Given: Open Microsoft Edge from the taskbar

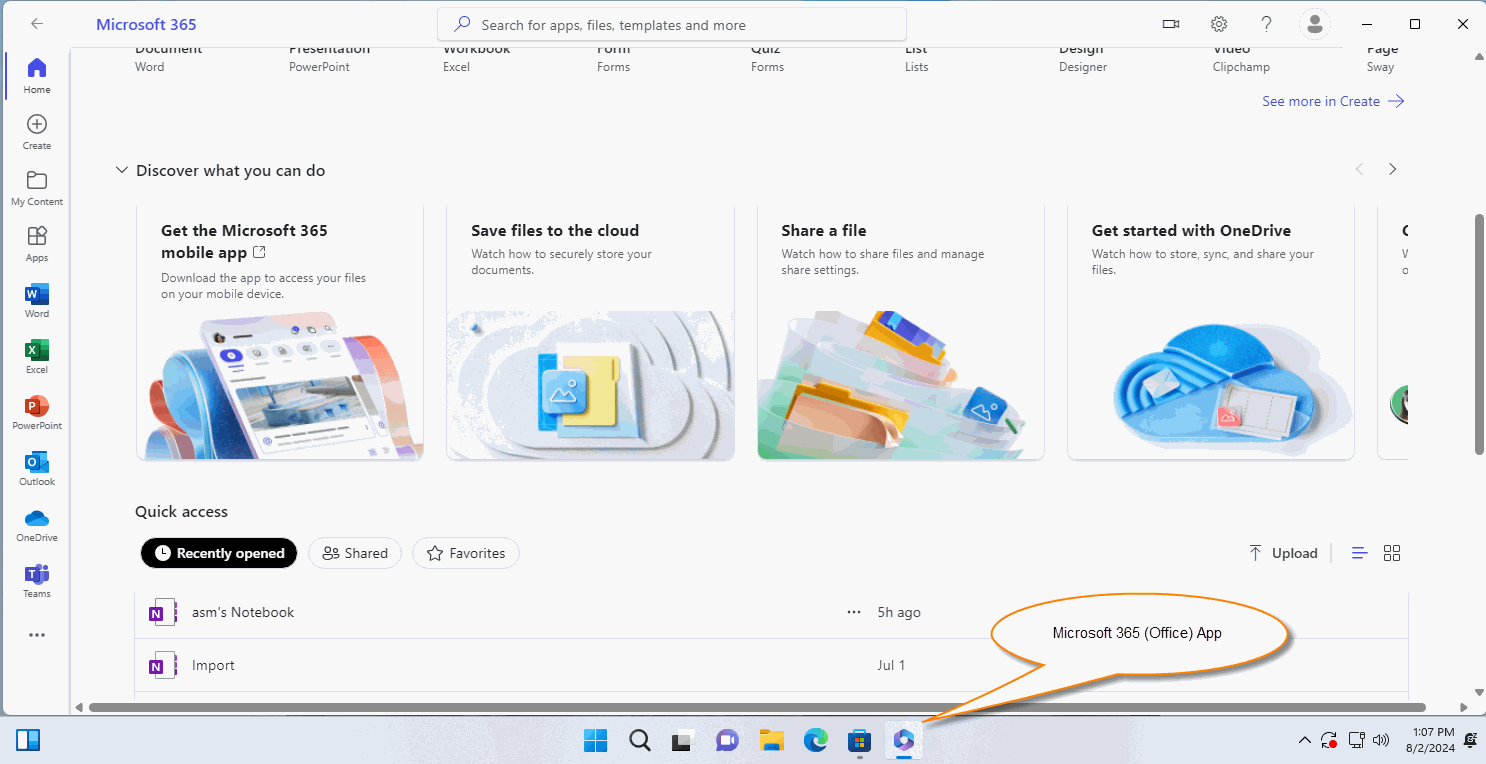Looking at the screenshot, I should [816, 740].
